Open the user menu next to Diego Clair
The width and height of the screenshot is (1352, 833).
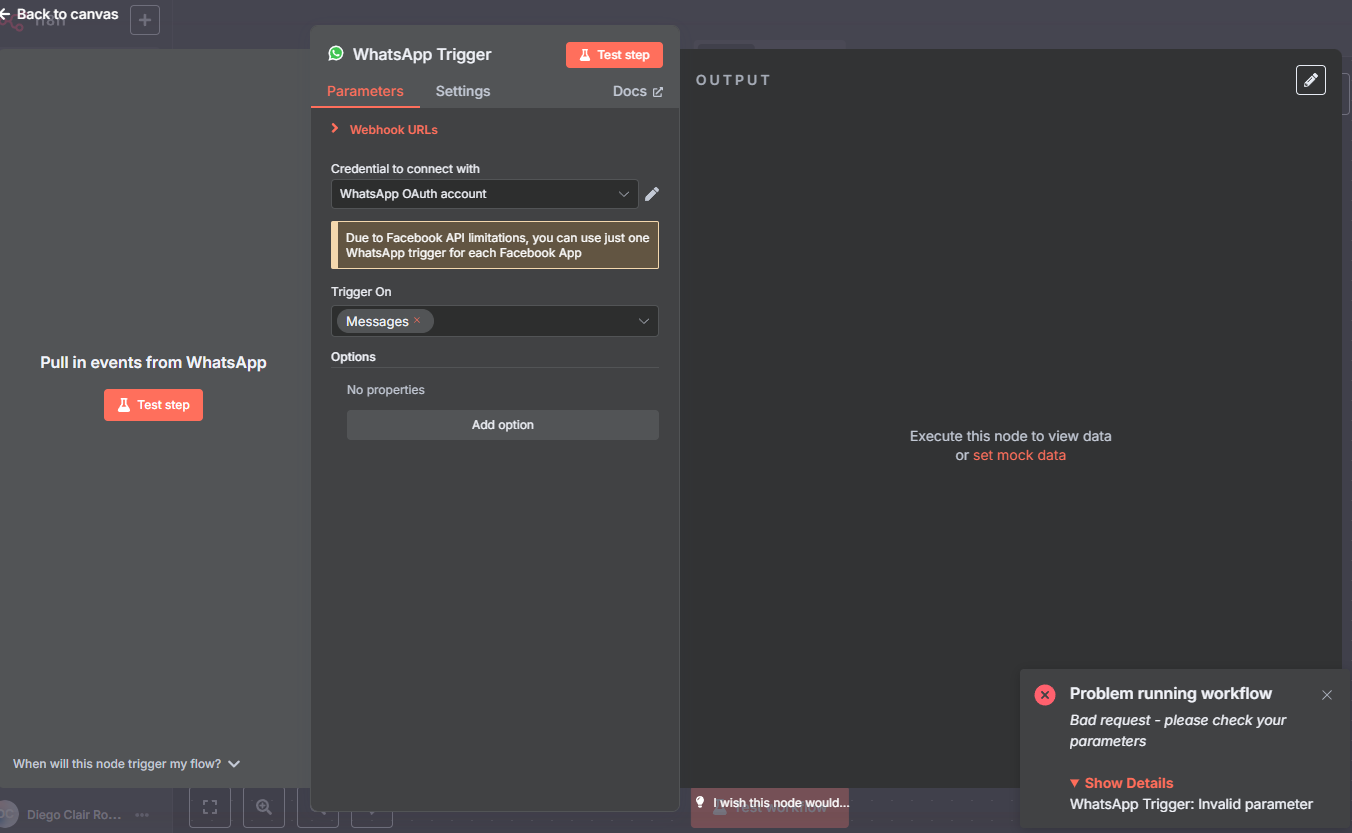tap(142, 815)
